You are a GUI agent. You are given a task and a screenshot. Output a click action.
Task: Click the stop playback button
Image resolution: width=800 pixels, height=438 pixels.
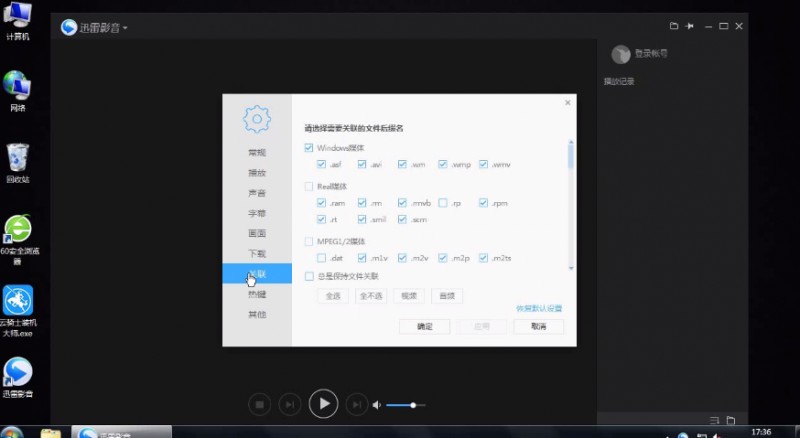click(x=259, y=405)
